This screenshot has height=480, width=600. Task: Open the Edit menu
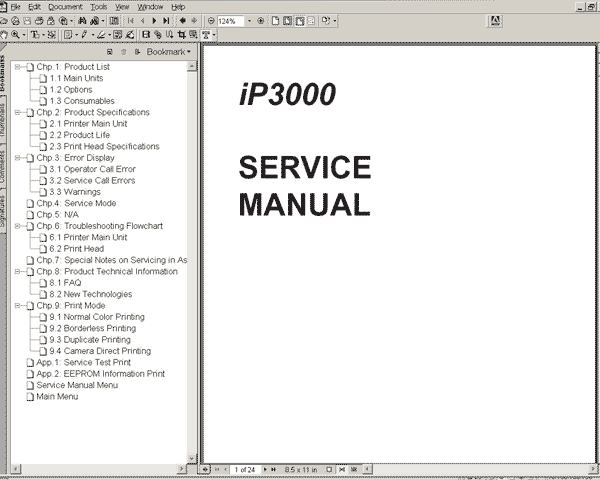tap(34, 7)
